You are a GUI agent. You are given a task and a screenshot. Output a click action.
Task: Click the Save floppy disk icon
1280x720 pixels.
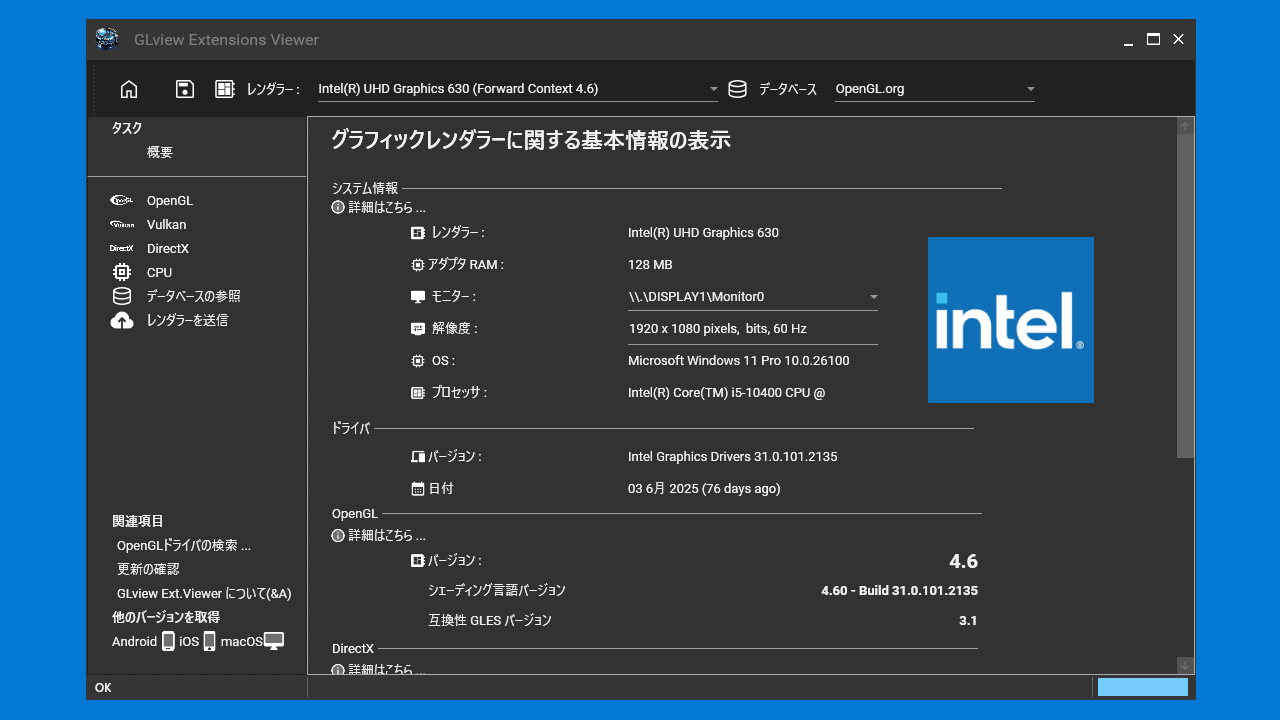point(185,89)
